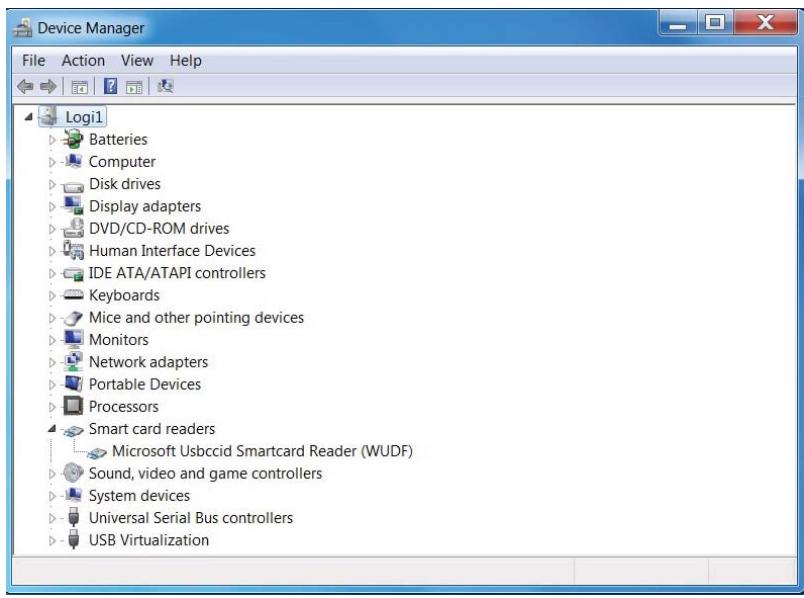Click the Network adapters icon
This screenshot has height=598, width=804.
coord(73,362)
